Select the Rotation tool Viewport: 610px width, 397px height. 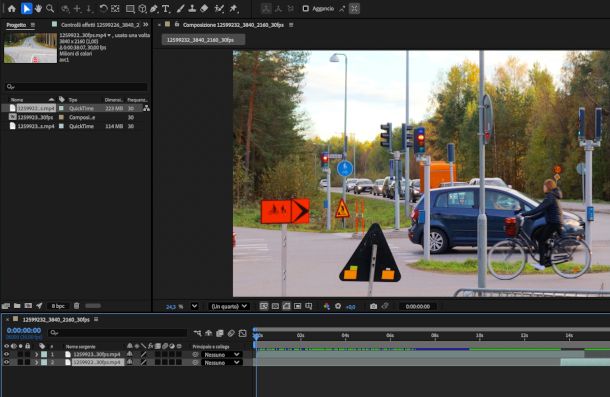pos(103,8)
